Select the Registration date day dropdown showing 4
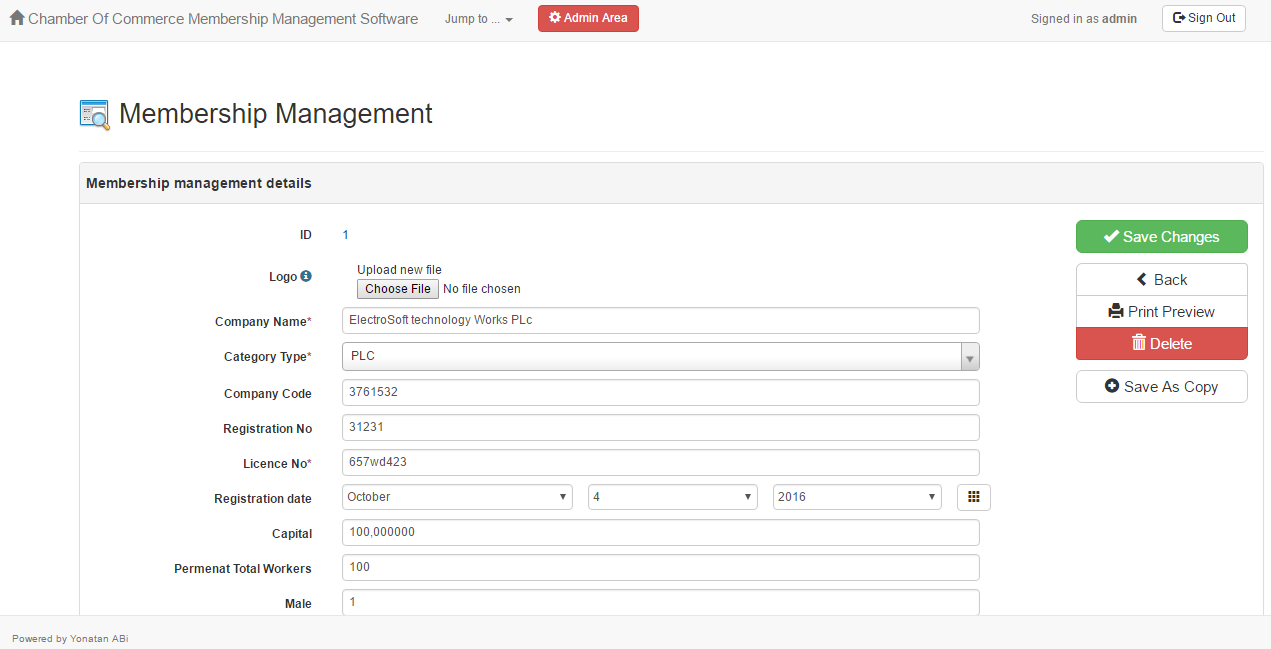Screen dimensions: 1271x649 pos(672,496)
